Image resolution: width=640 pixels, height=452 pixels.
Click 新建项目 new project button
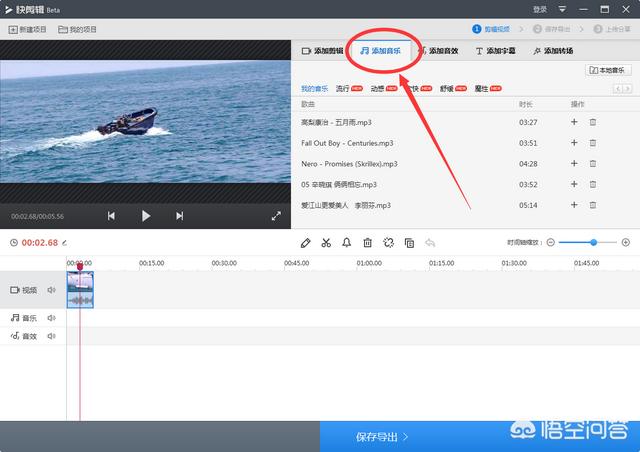[x=27, y=29]
